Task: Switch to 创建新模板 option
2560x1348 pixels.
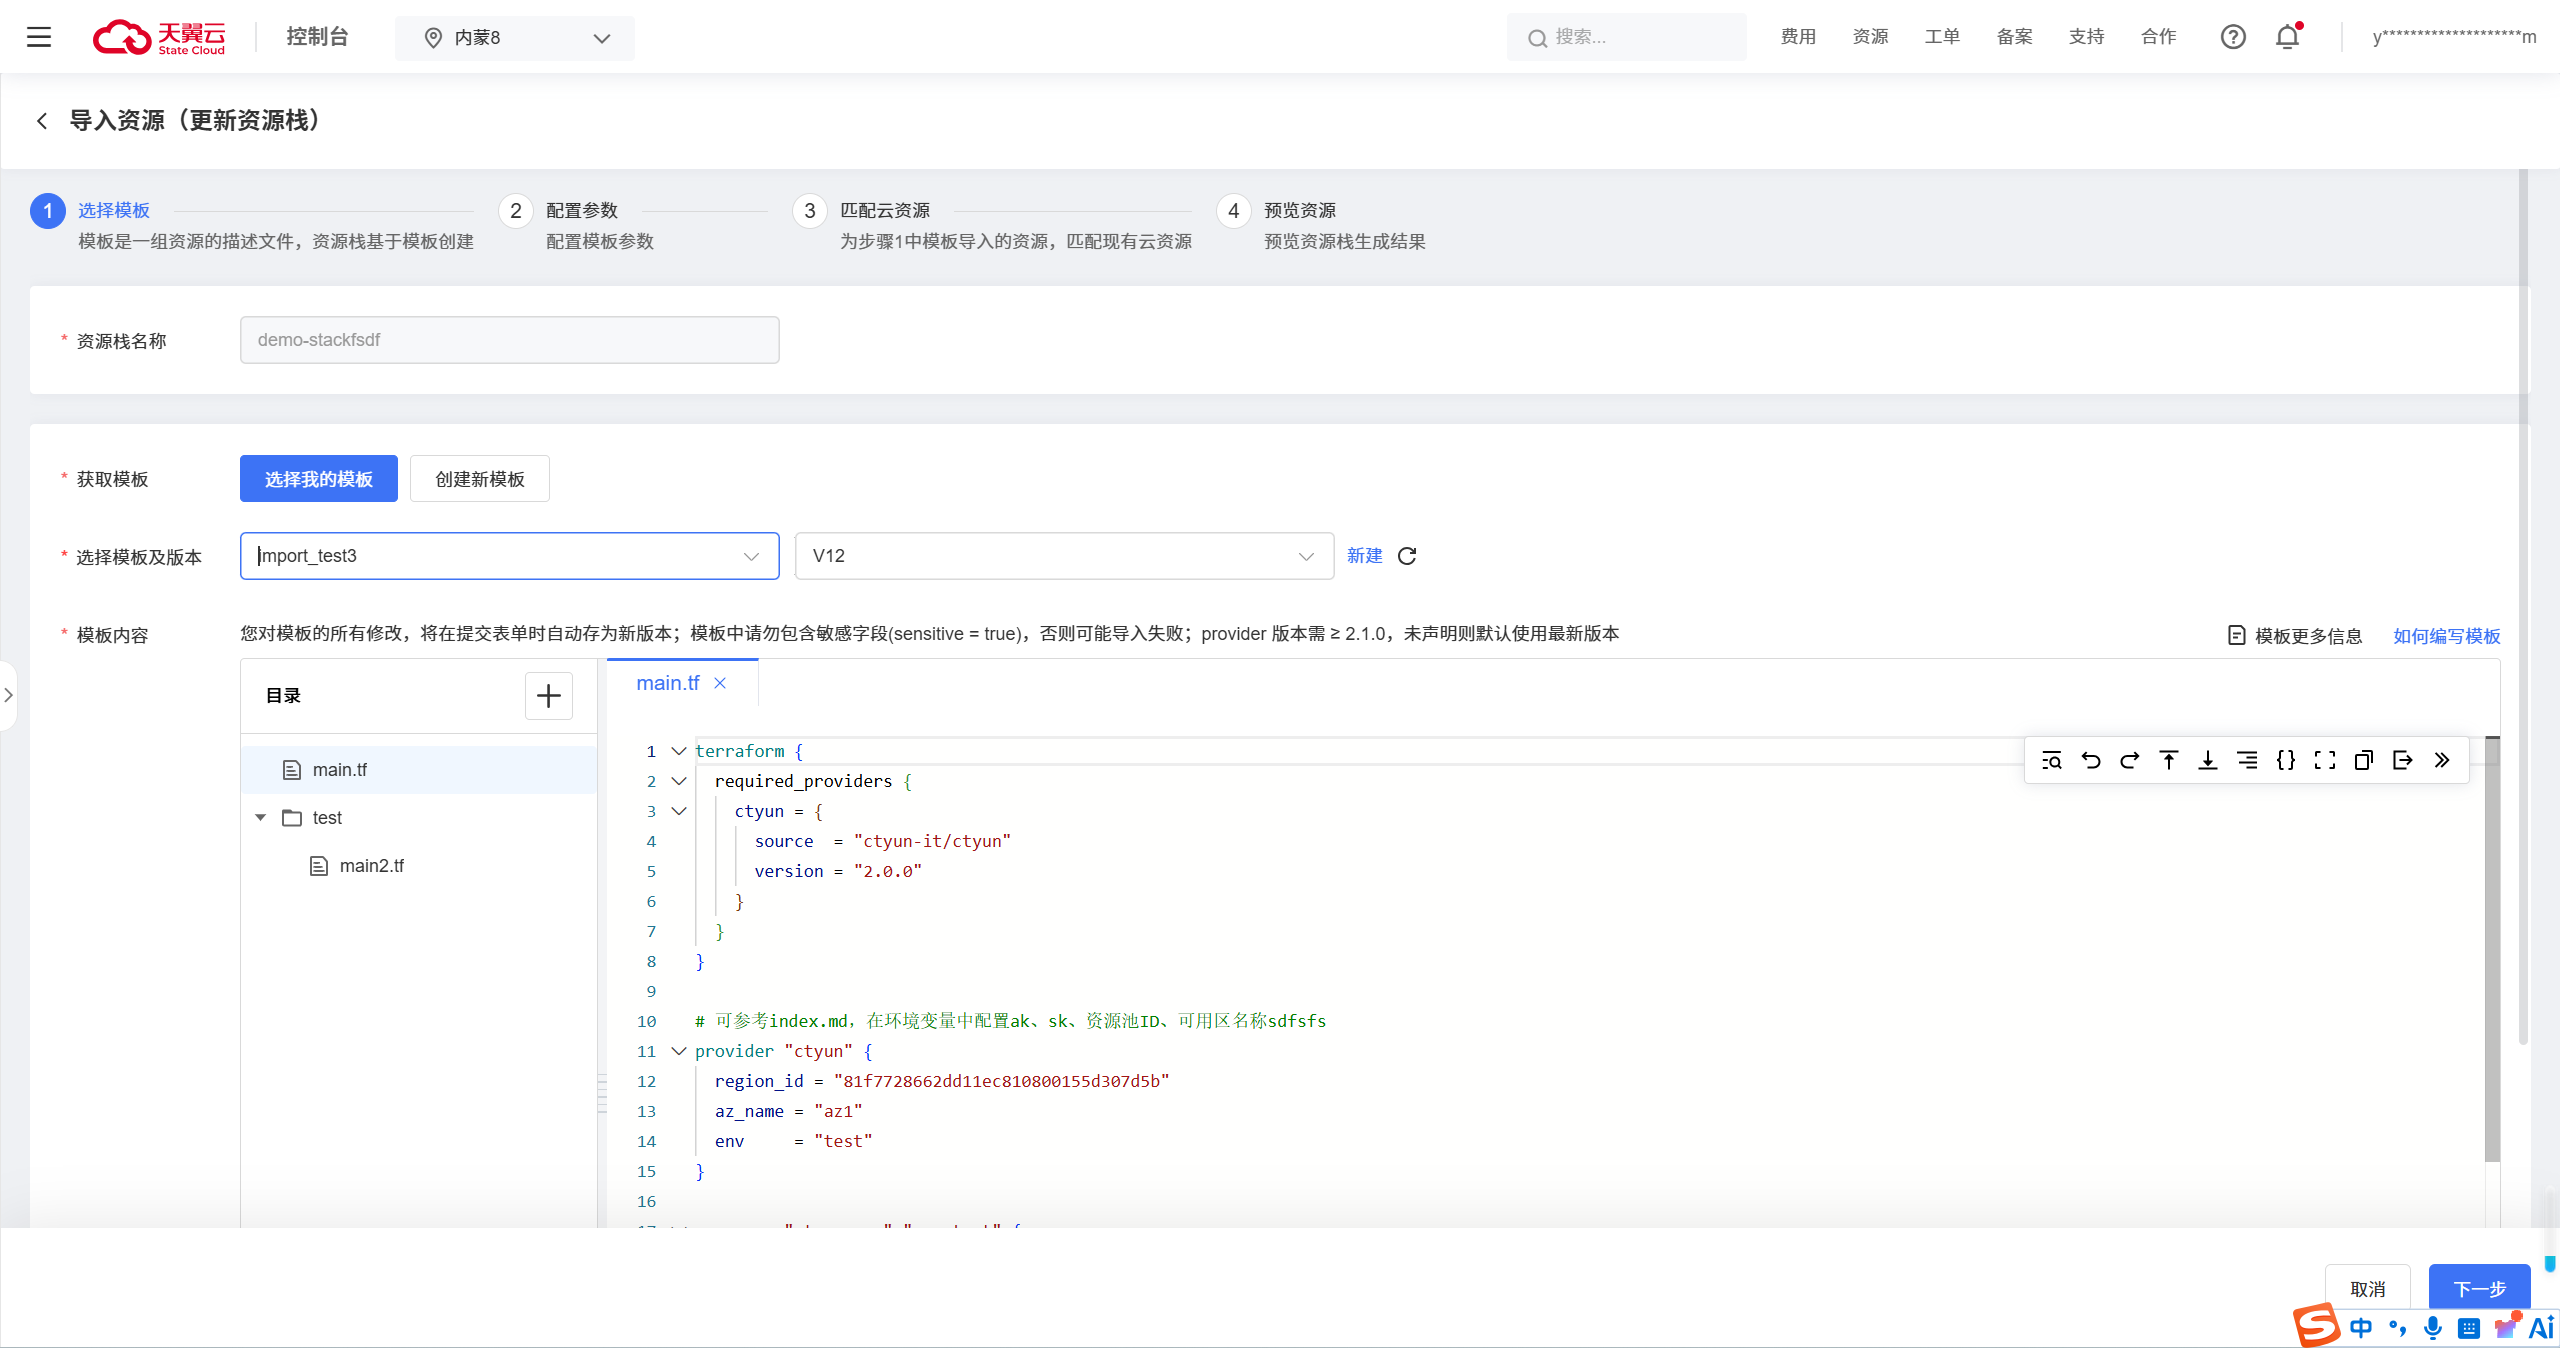Action: [479, 479]
